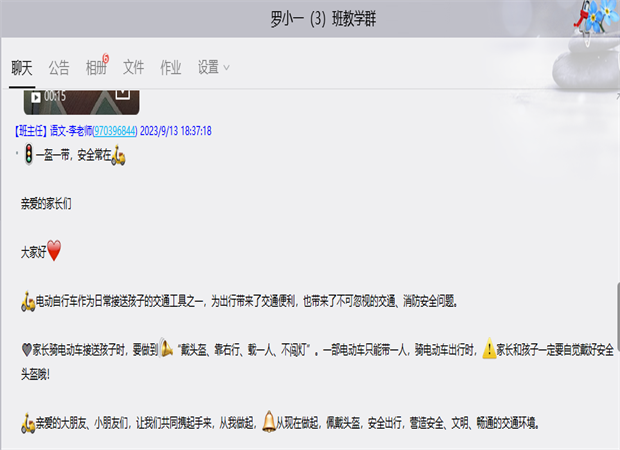Expand the 设置 dropdown menu

[x=214, y=67]
